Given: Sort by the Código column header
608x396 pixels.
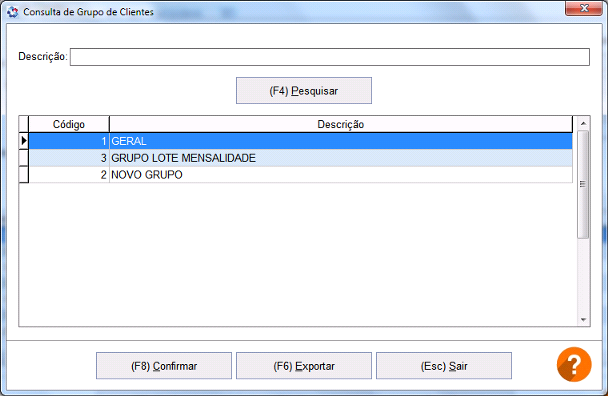Looking at the screenshot, I should (69, 125).
